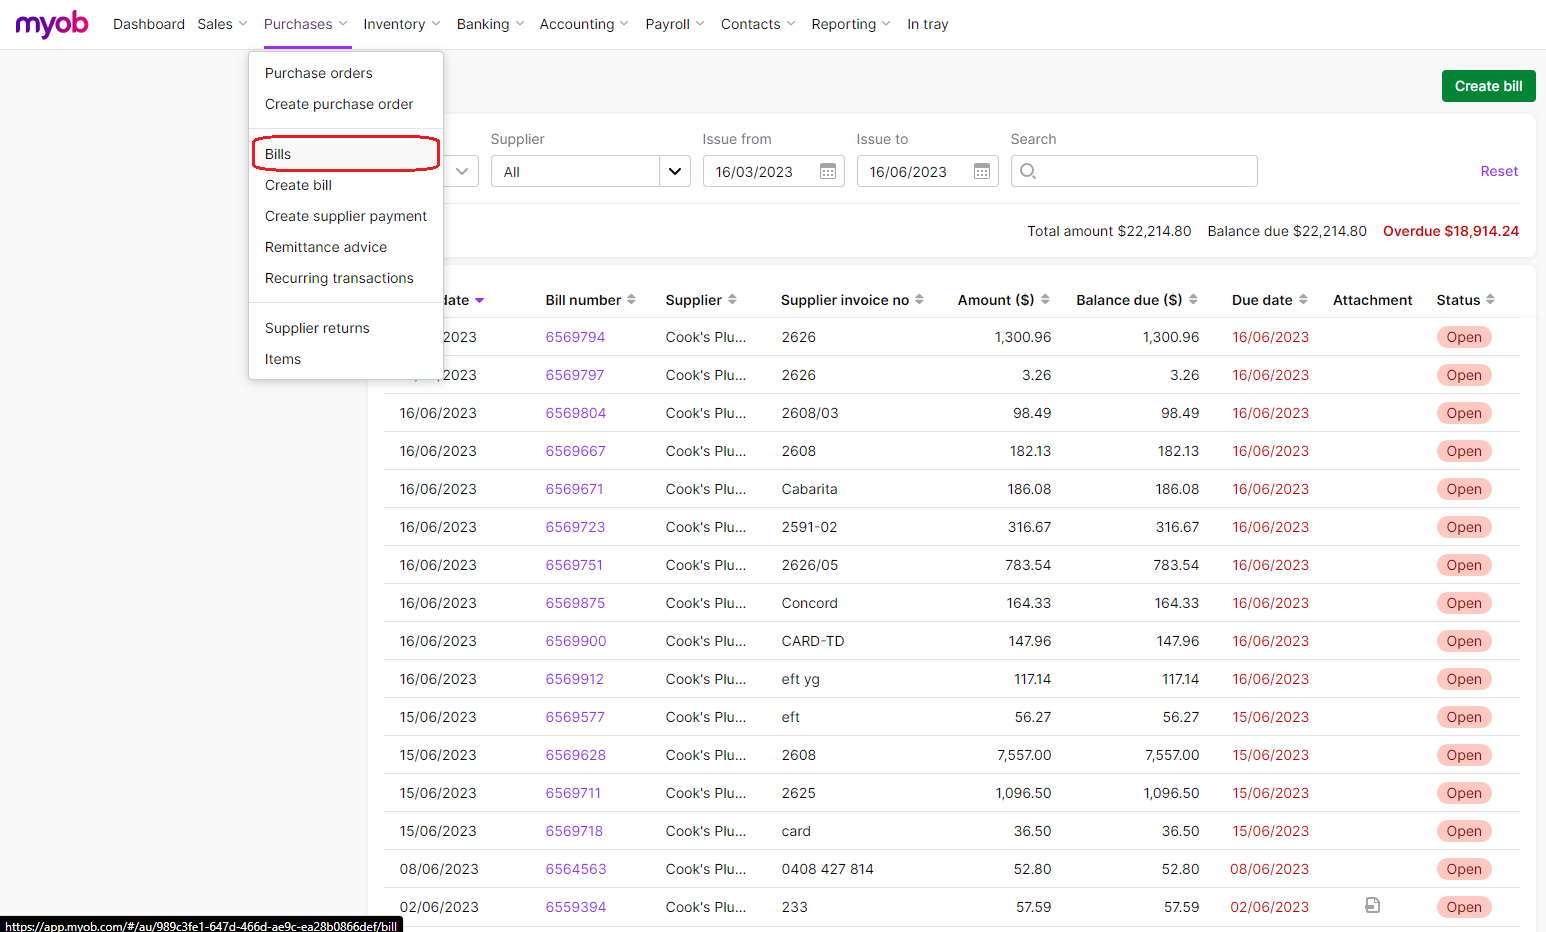Open the Issue to calendar picker

982,172
